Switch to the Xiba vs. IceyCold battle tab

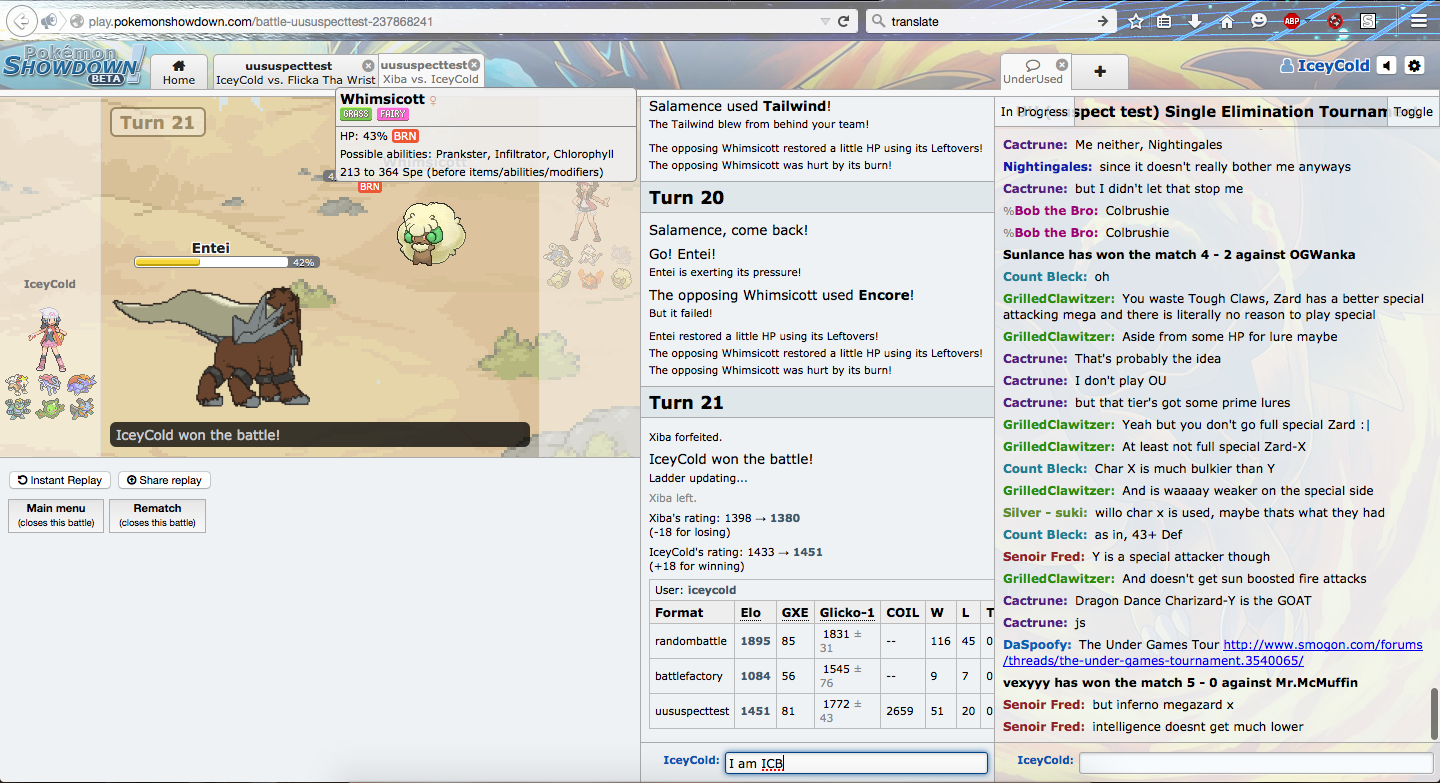pos(430,72)
